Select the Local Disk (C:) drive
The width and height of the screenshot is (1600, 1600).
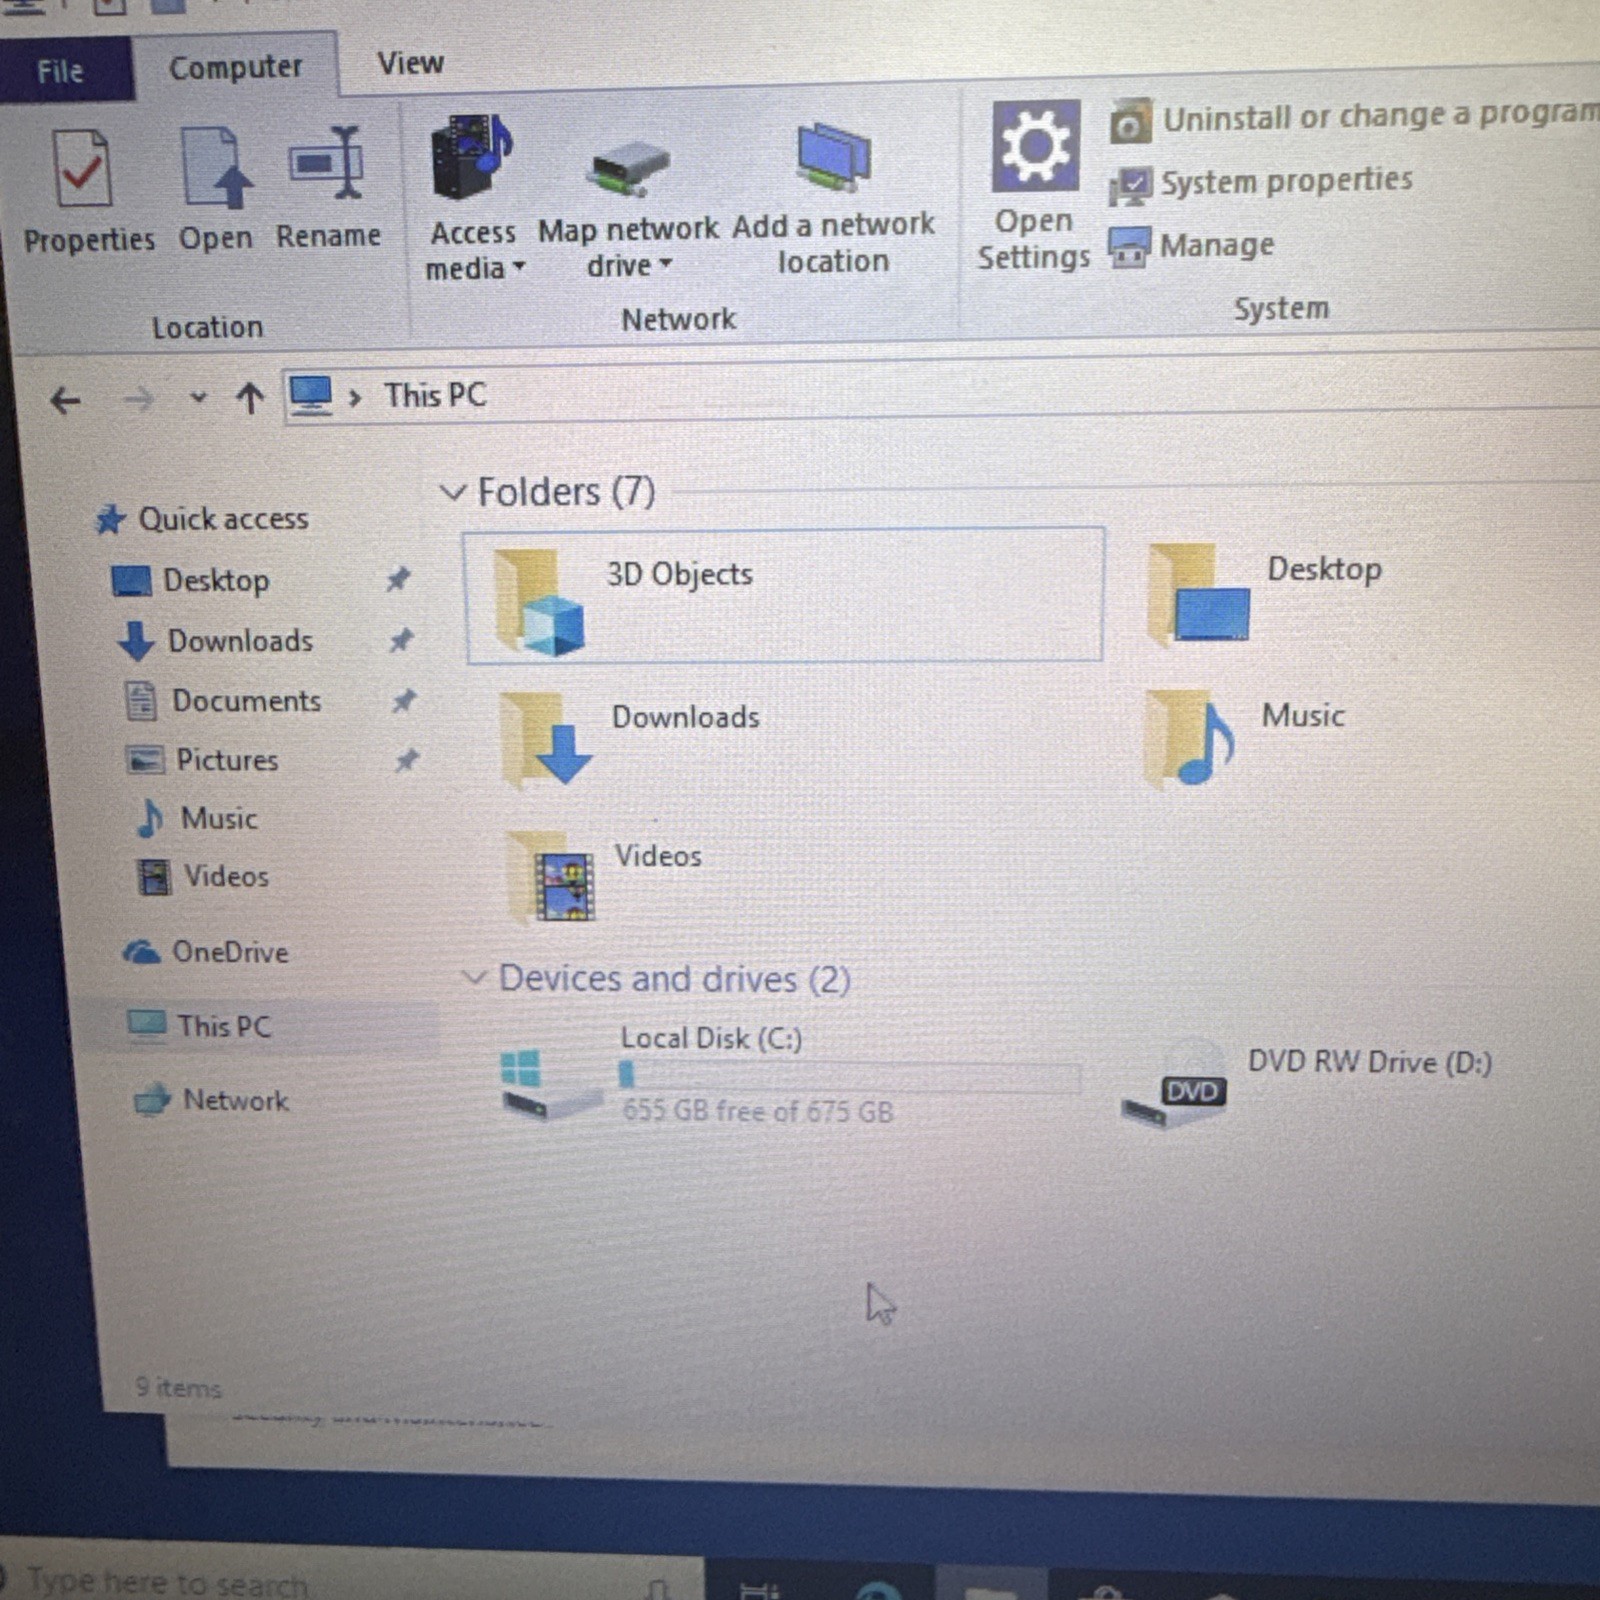coord(790,1075)
